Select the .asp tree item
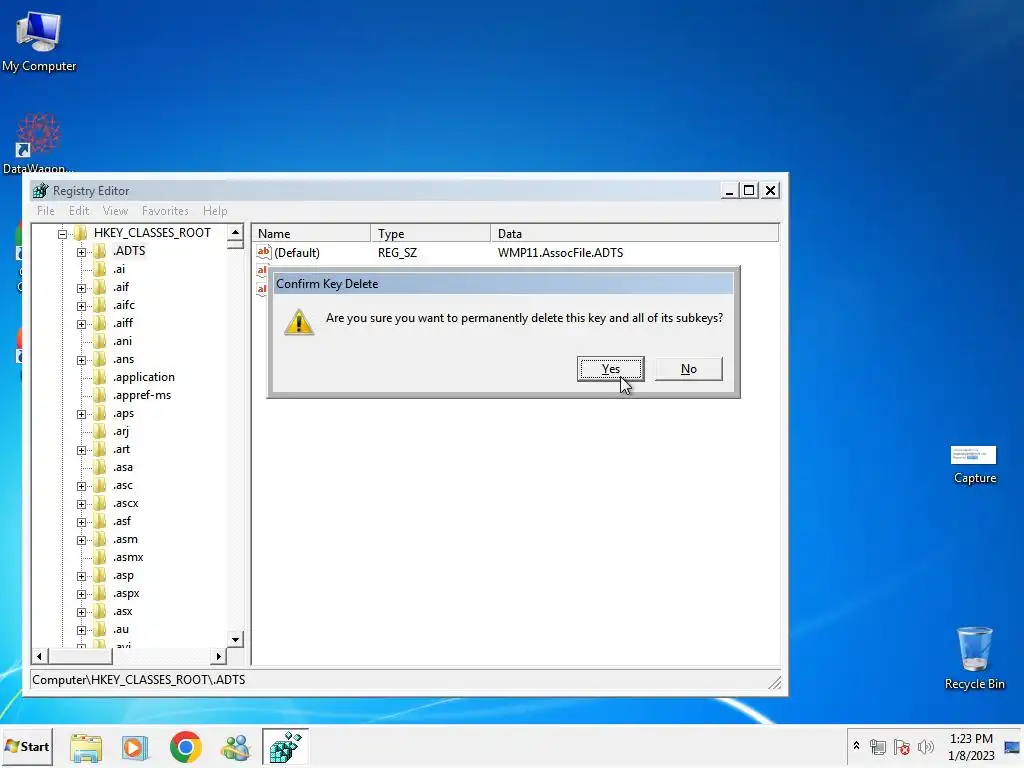The image size is (1024, 768). (123, 575)
